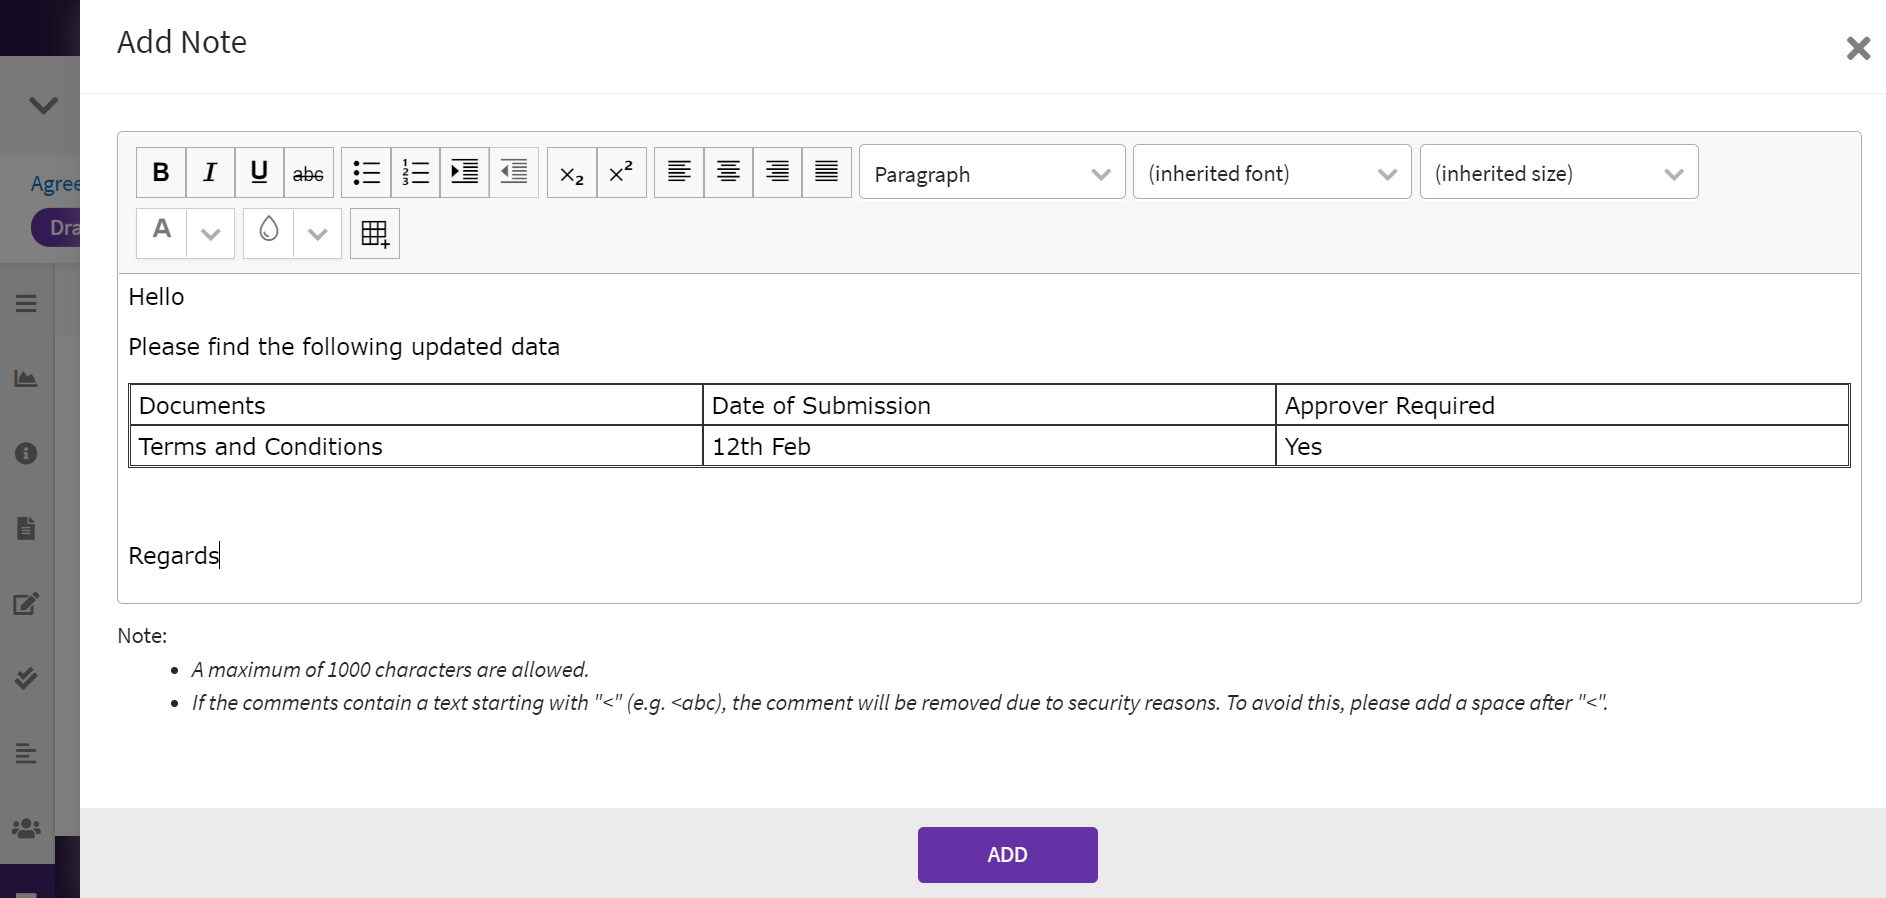Expand the font color picker arrow

[210, 234]
